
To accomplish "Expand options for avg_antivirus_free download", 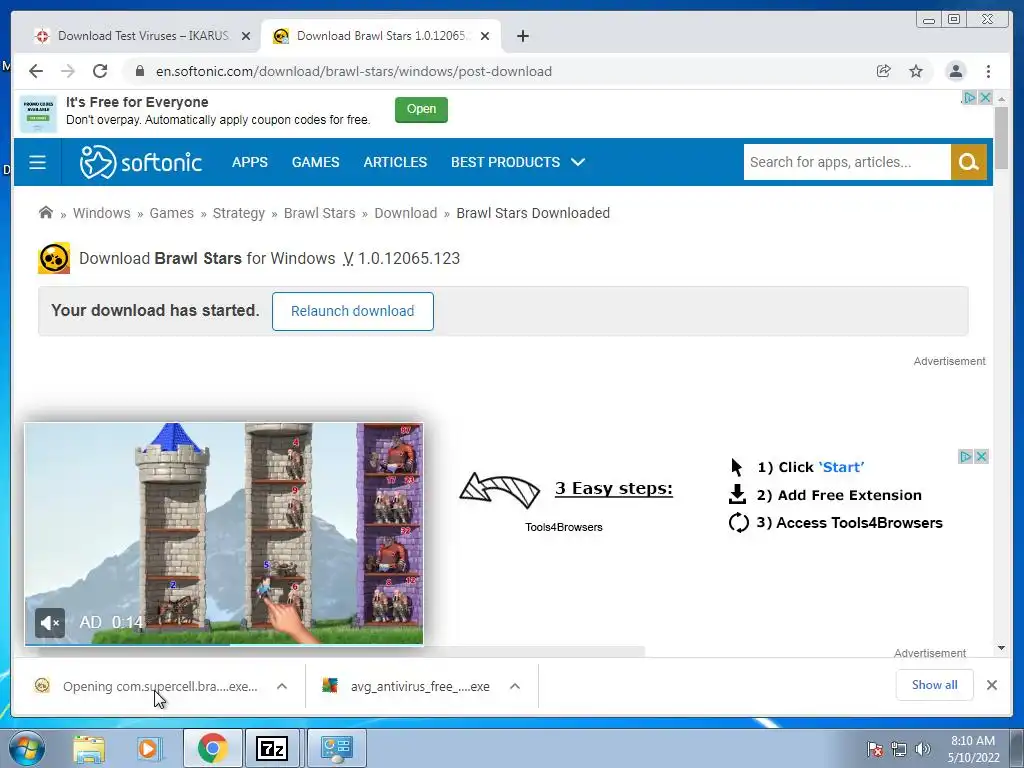I will pos(515,686).
